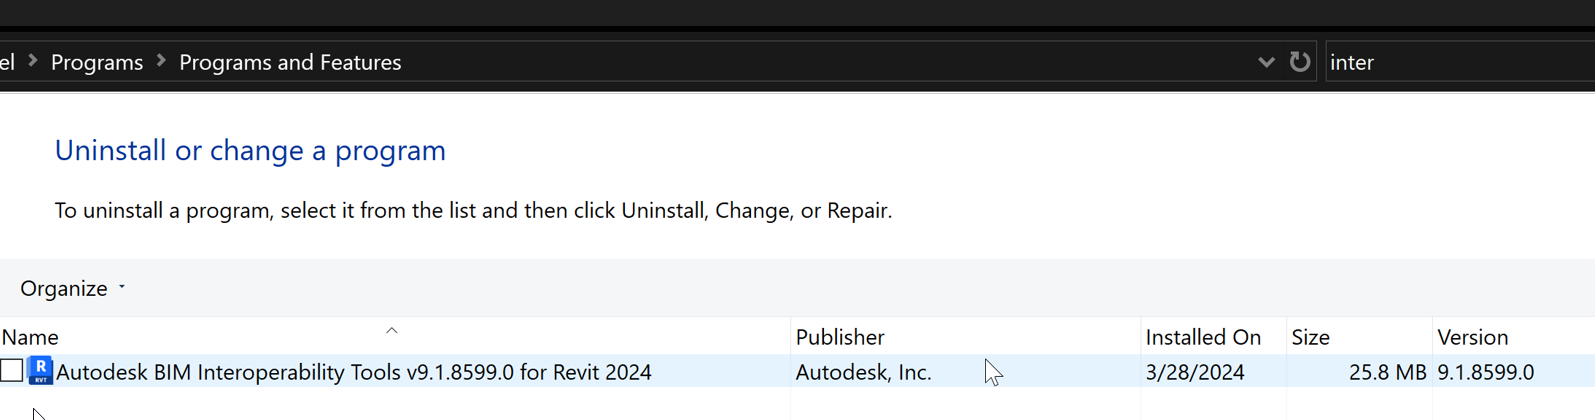
Task: Expand the chevron after Programs breadcrumb
Action: [161, 62]
